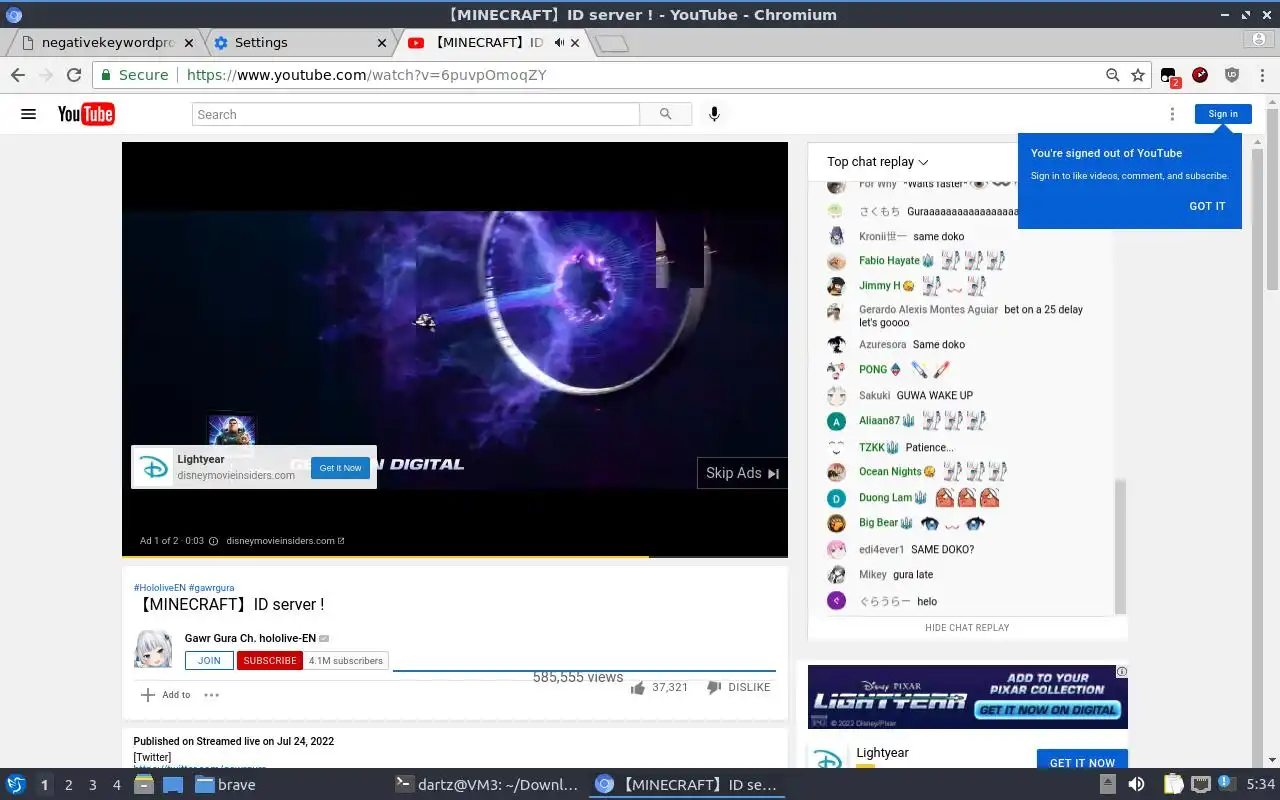Start voice search with microphone icon
The width and height of the screenshot is (1280, 800).
(x=714, y=114)
